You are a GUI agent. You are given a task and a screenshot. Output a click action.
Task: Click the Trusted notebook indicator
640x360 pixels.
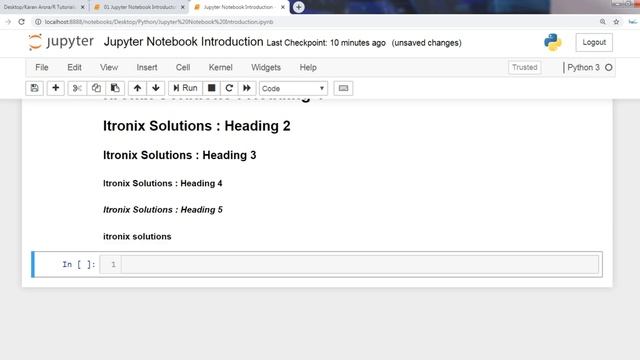click(524, 67)
